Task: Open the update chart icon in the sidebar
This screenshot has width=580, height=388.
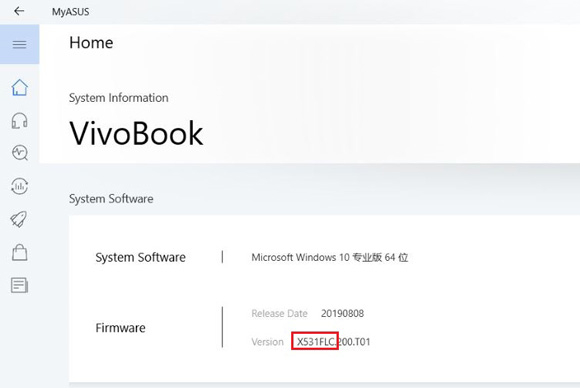Action: [x=20, y=186]
